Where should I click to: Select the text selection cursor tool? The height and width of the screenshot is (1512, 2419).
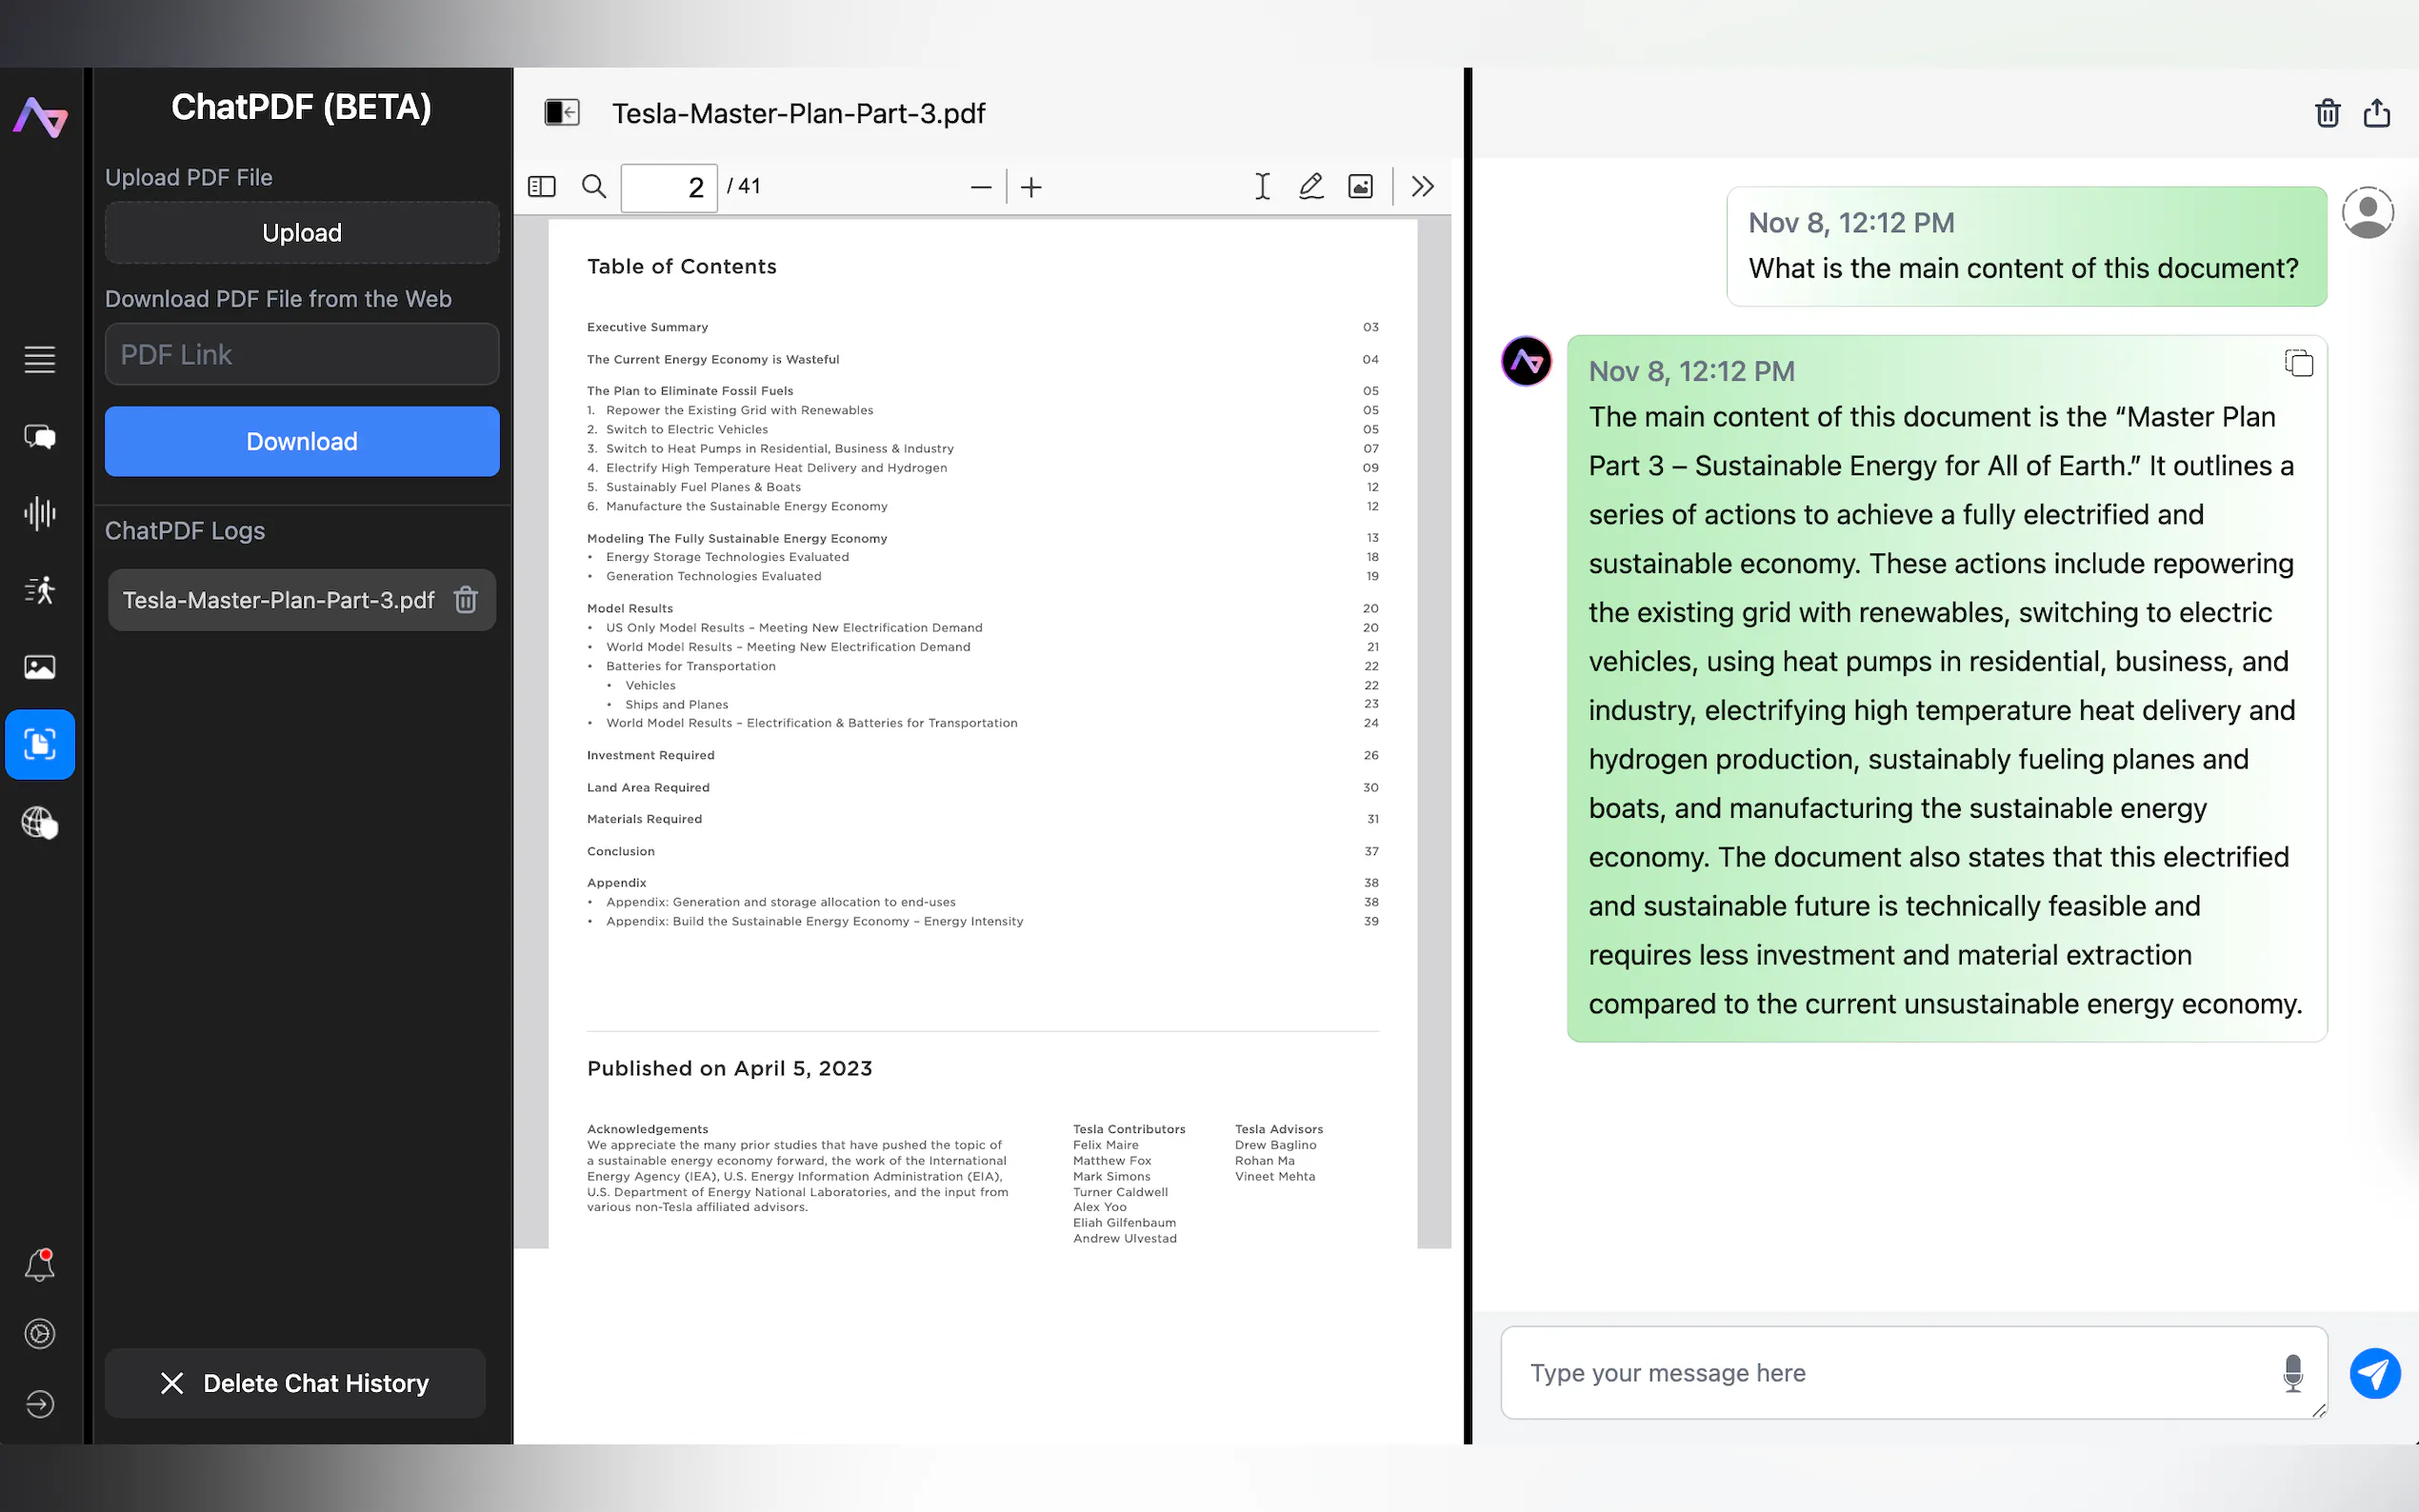[1262, 187]
